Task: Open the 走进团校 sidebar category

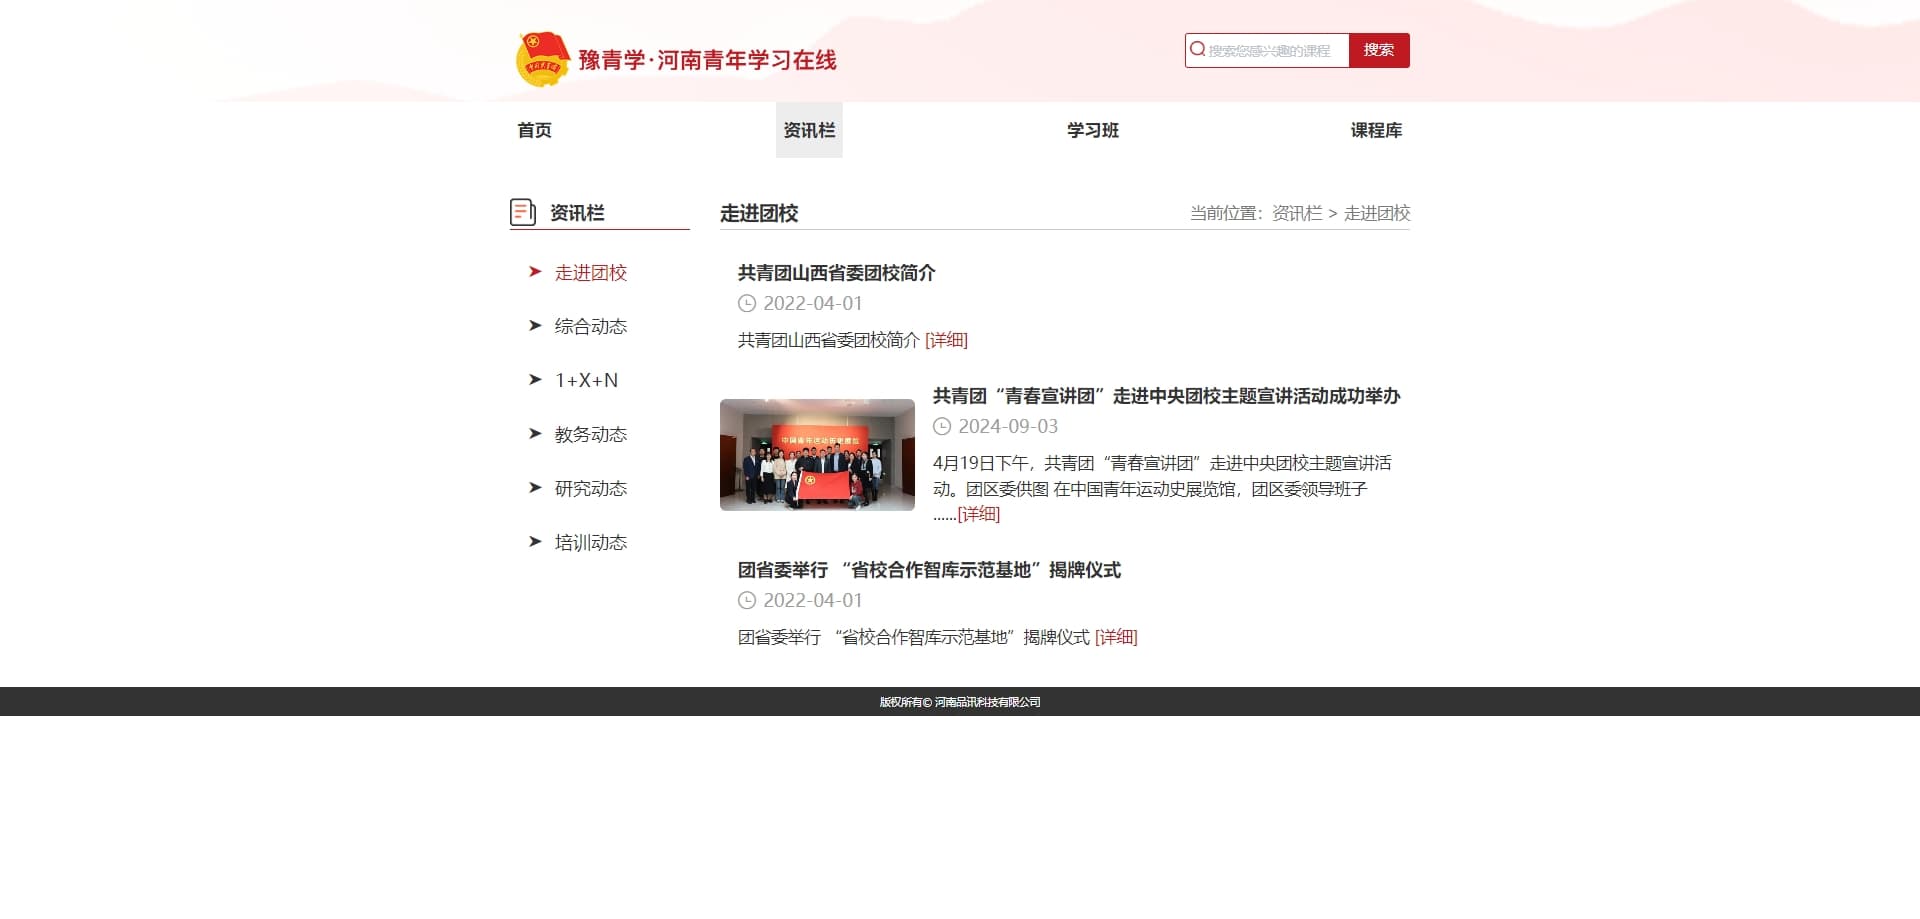Action: (x=591, y=273)
